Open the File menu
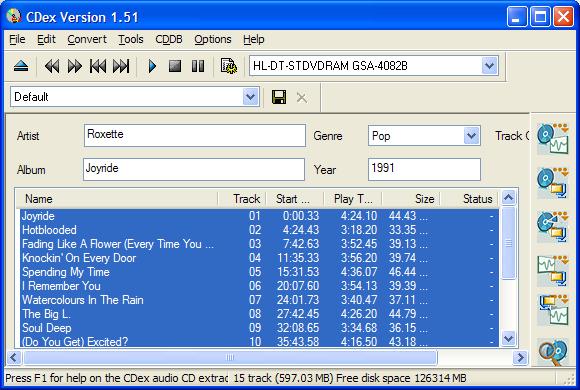The image size is (580, 390). (17, 39)
